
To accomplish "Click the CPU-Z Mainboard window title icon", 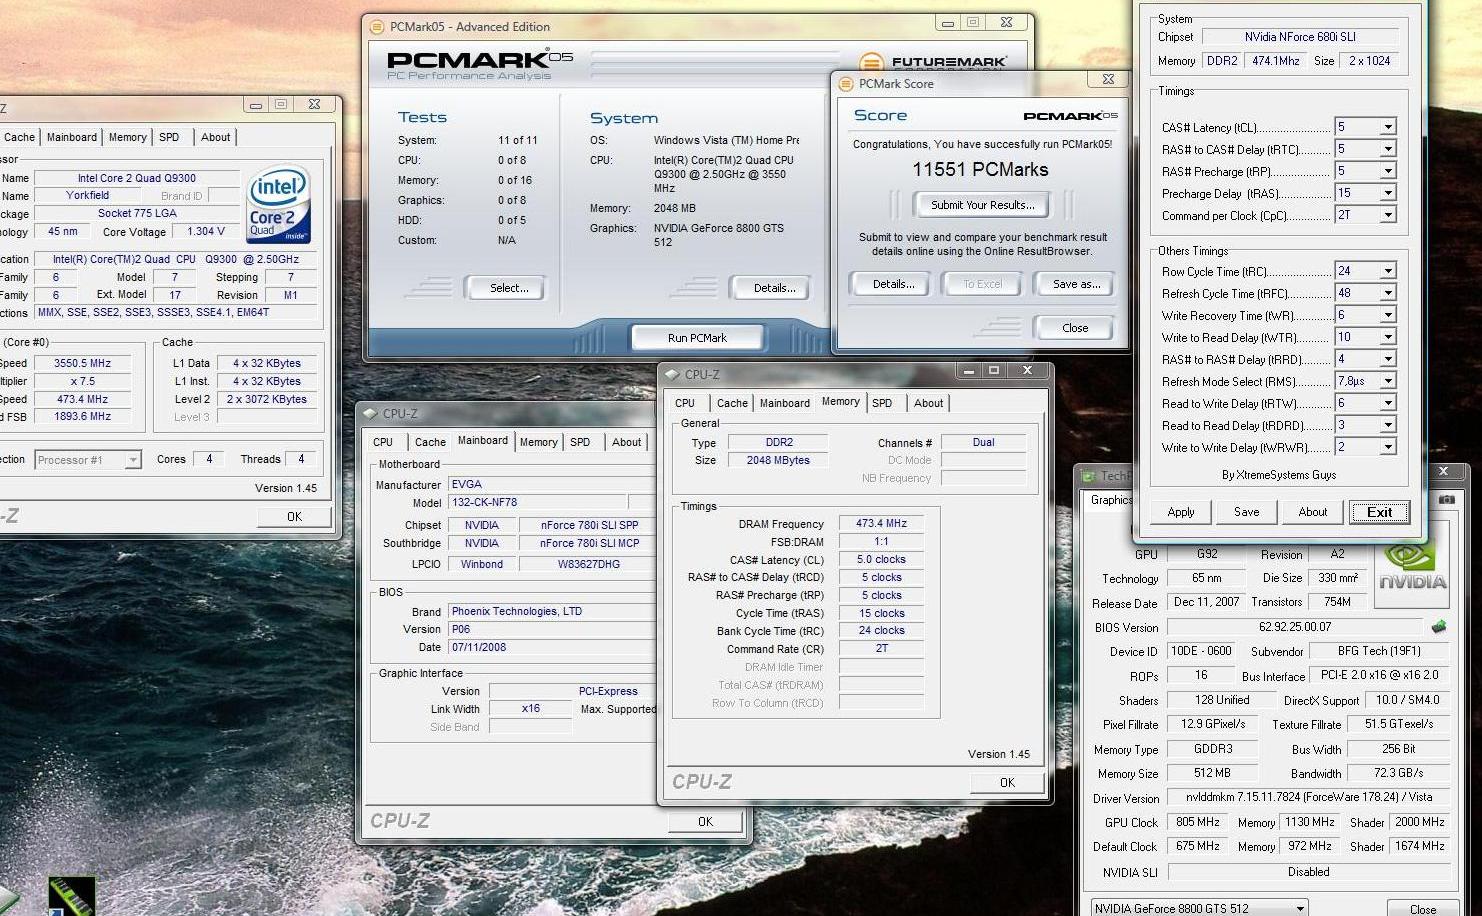I will coord(370,413).
